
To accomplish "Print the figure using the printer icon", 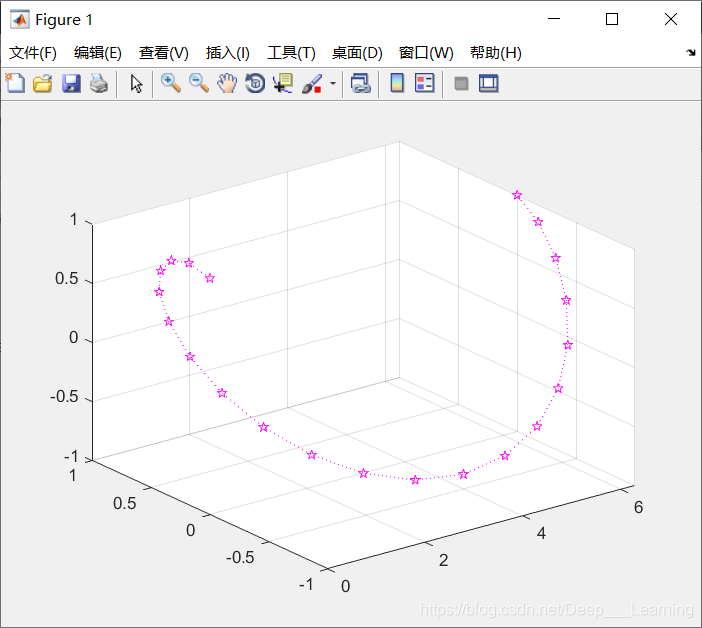I will pos(99,83).
